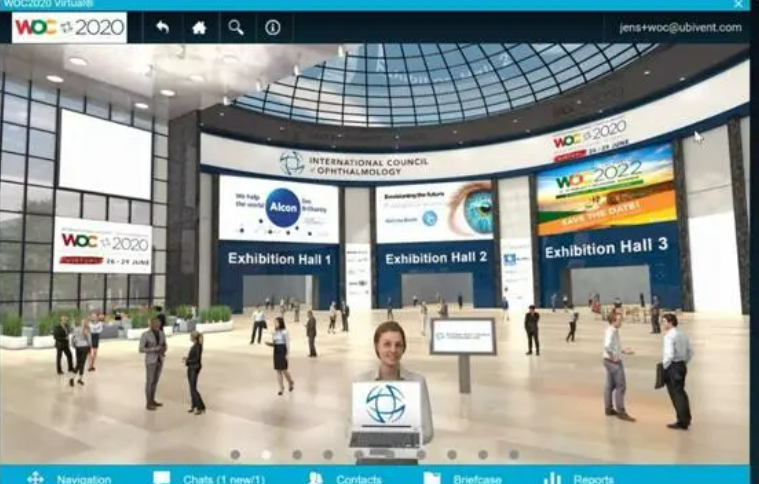Screen dimensions: 759x484
Task: Click the Alcon banner above Hall 1
Action: [278, 208]
